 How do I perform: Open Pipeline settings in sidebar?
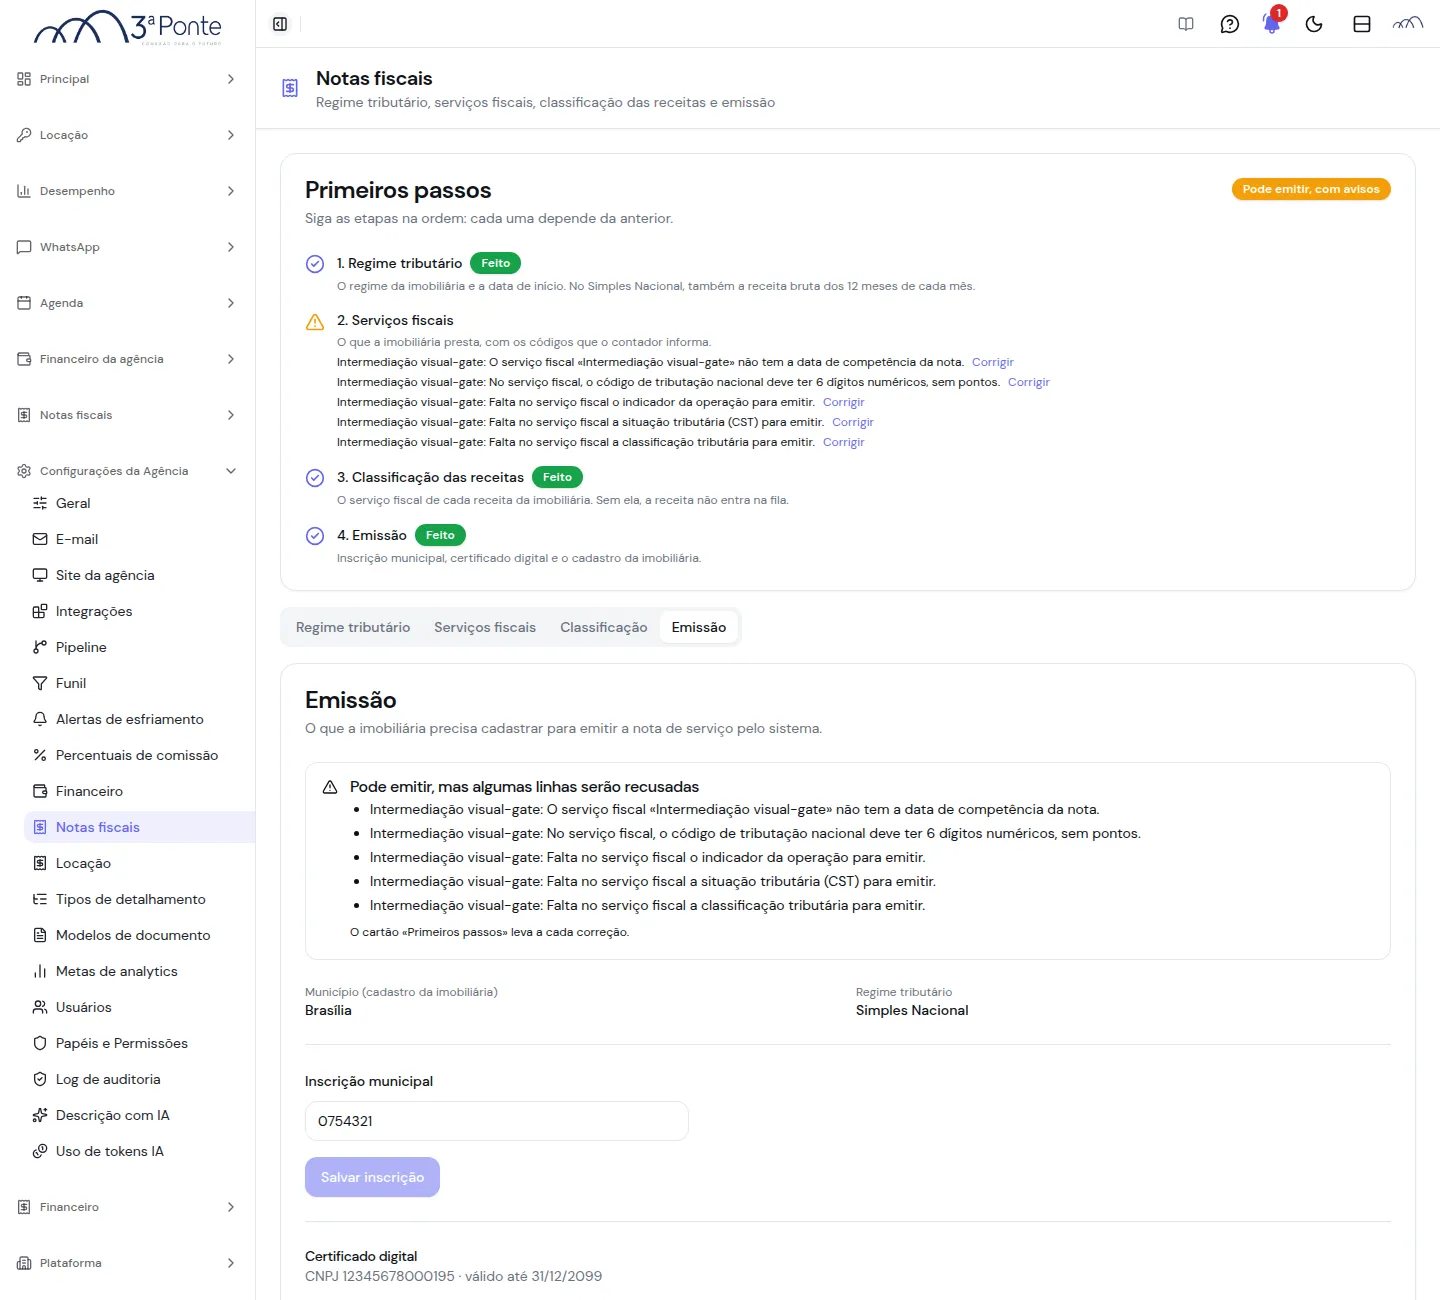(x=140, y=647)
